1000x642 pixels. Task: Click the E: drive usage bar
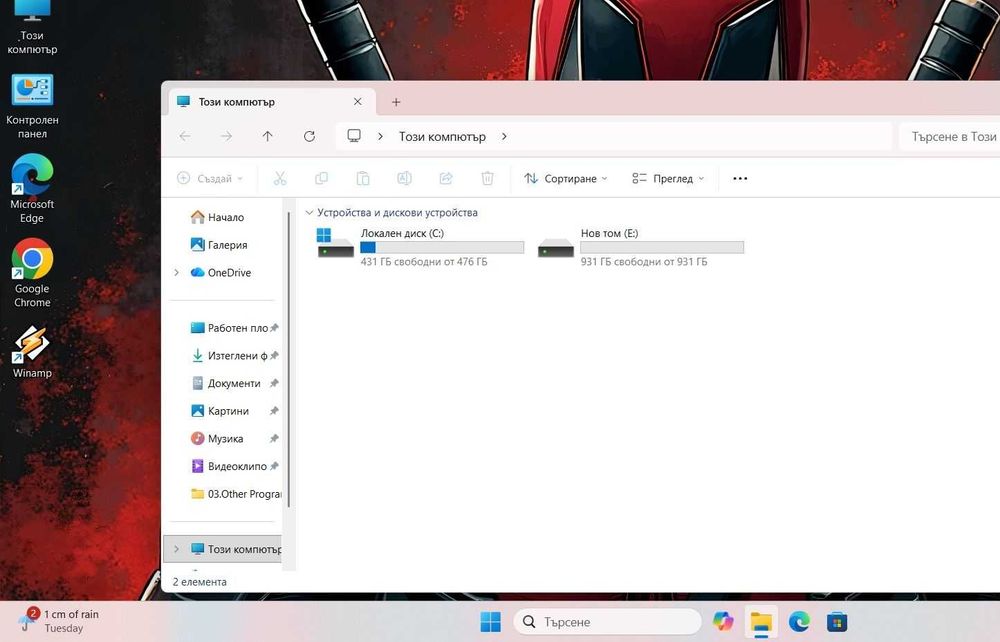[x=662, y=247]
